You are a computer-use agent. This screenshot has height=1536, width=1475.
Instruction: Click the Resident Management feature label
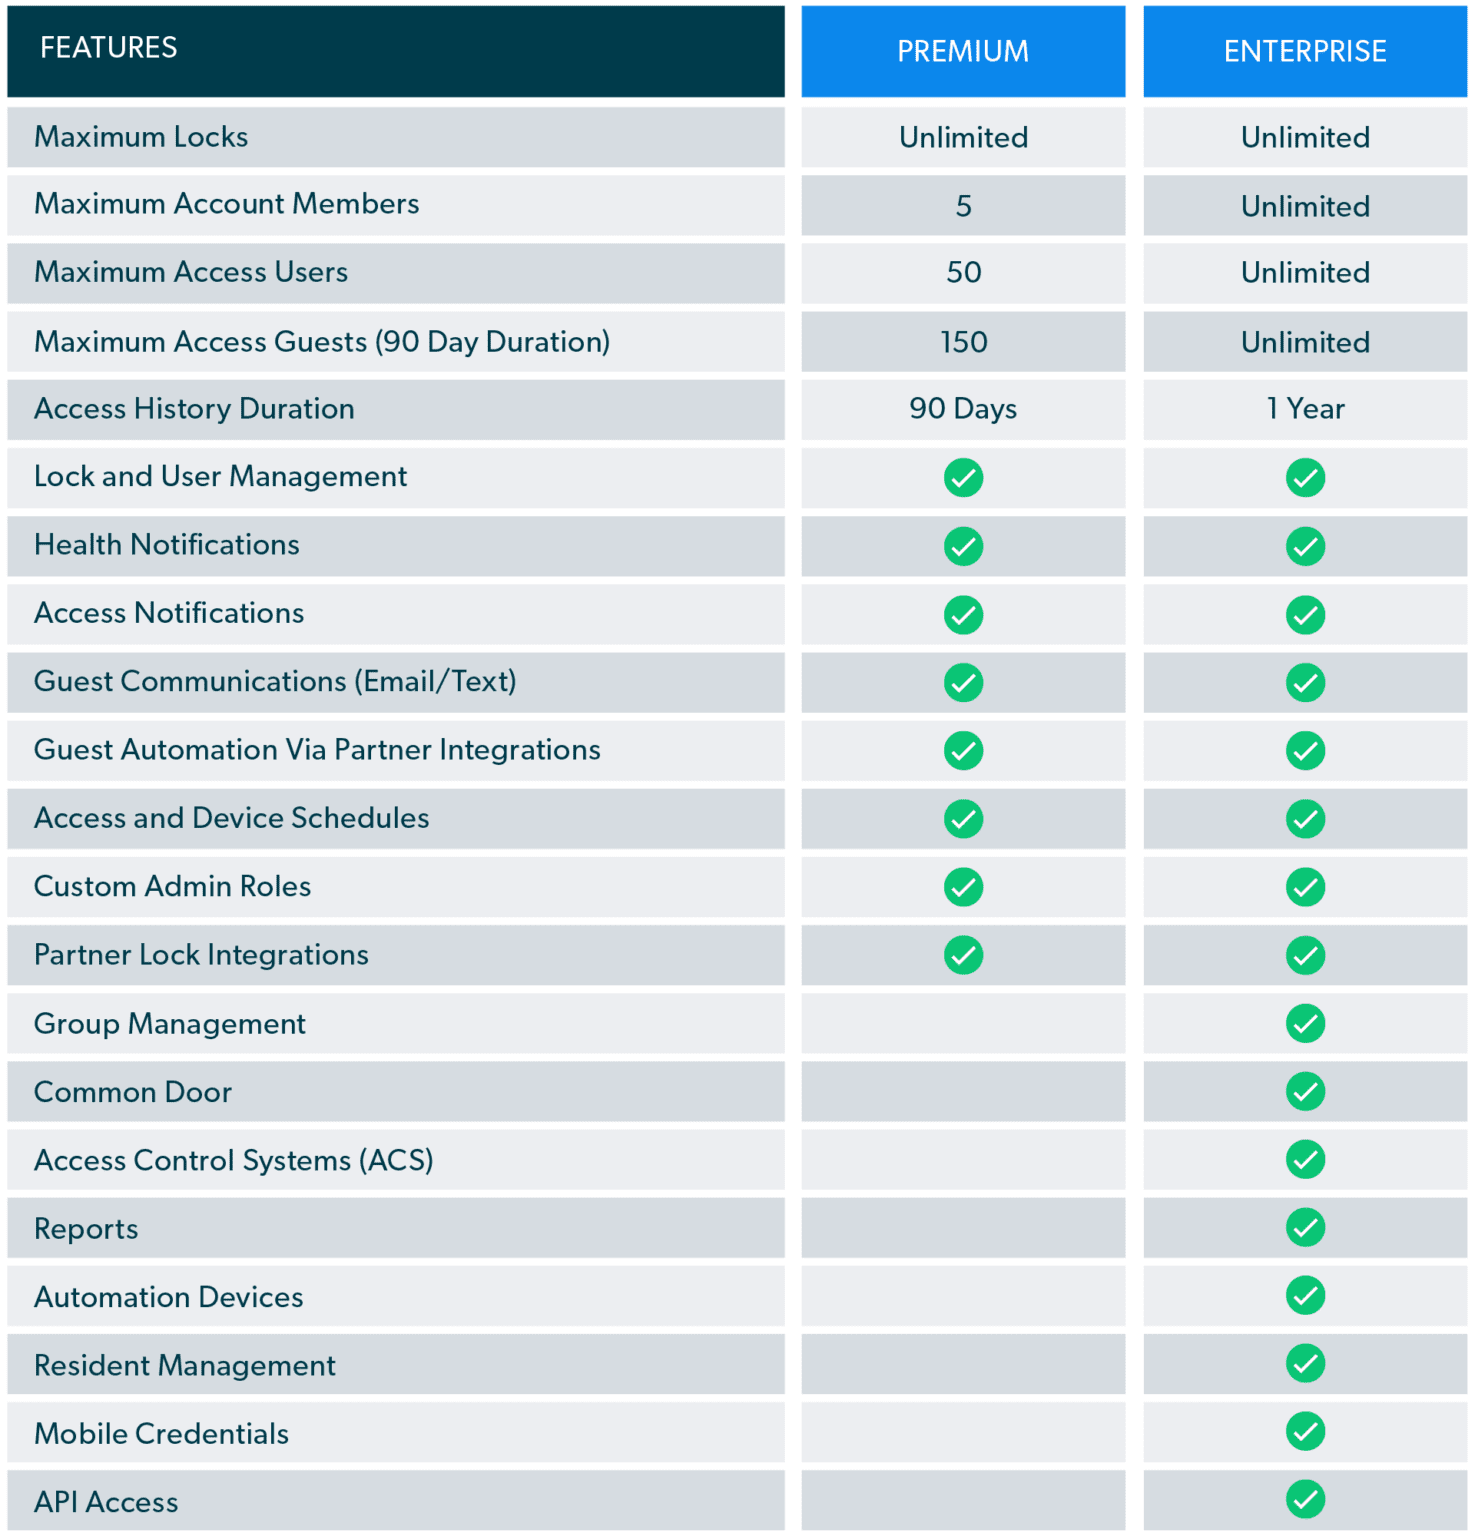click(x=185, y=1365)
